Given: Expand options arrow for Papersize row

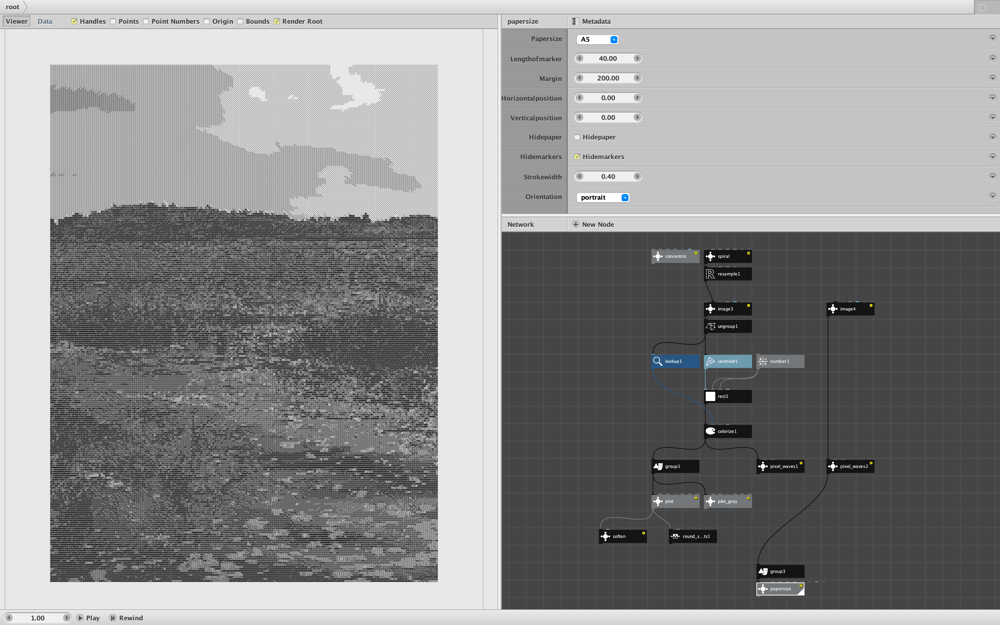Looking at the screenshot, I should tap(992, 38).
